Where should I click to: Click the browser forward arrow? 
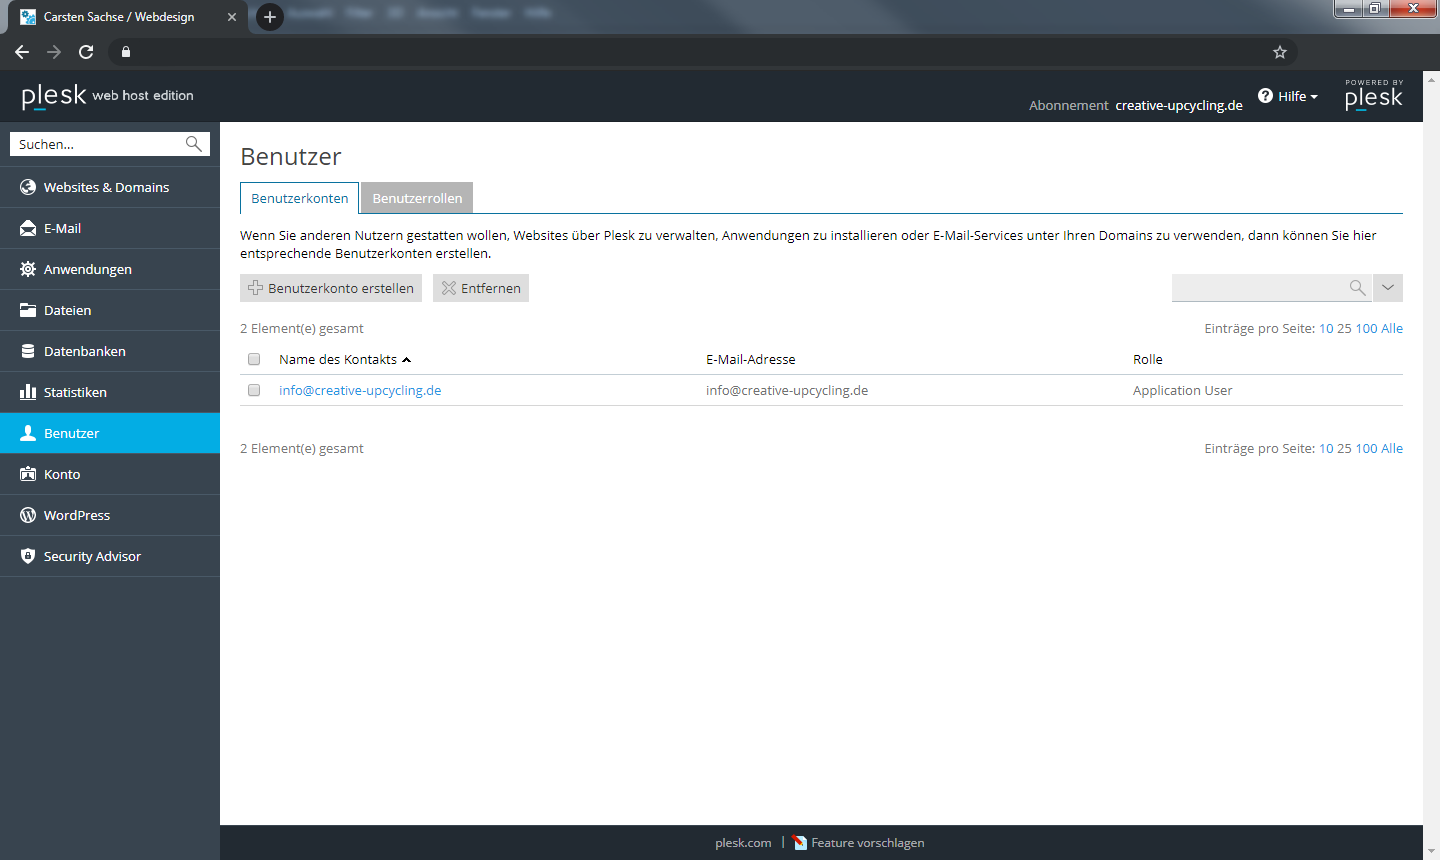54,52
